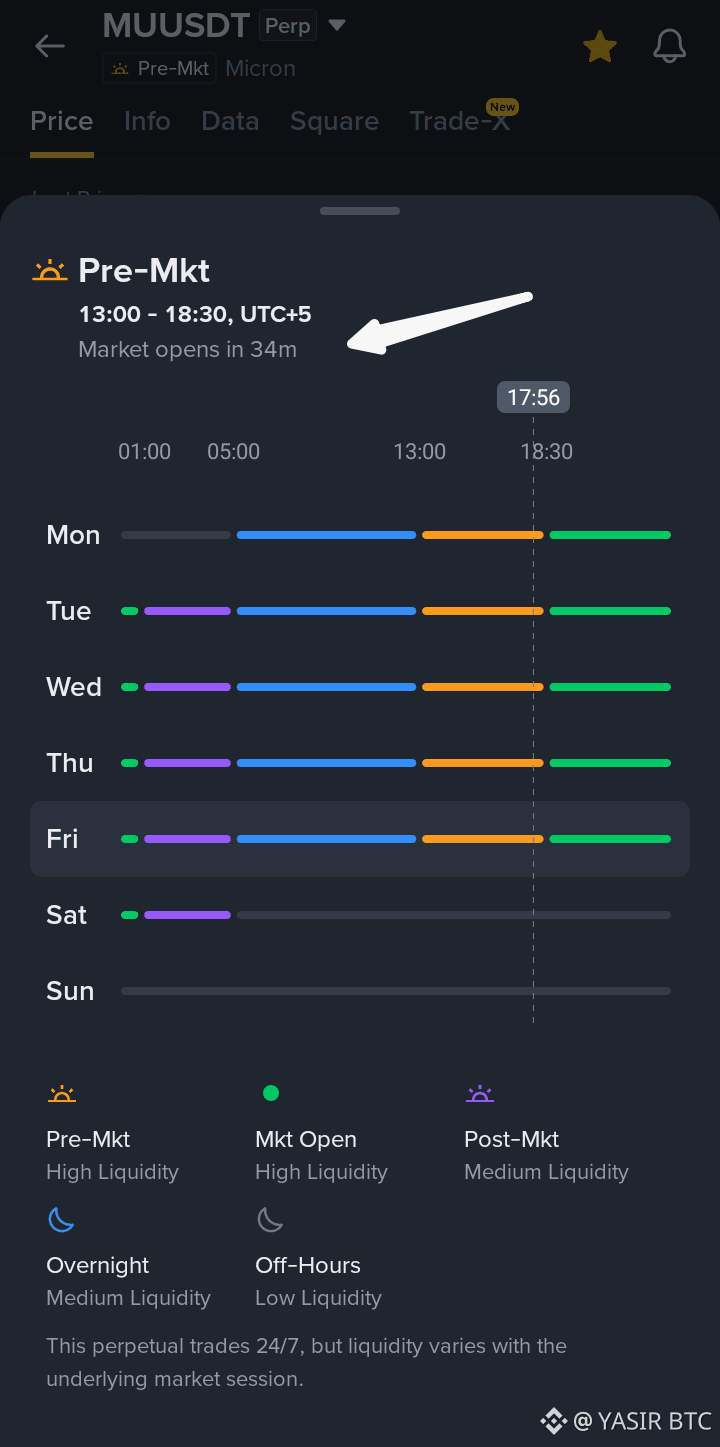The width and height of the screenshot is (720, 1447).
Task: Click the gray Off-Hours moon icon
Action: (270, 1219)
